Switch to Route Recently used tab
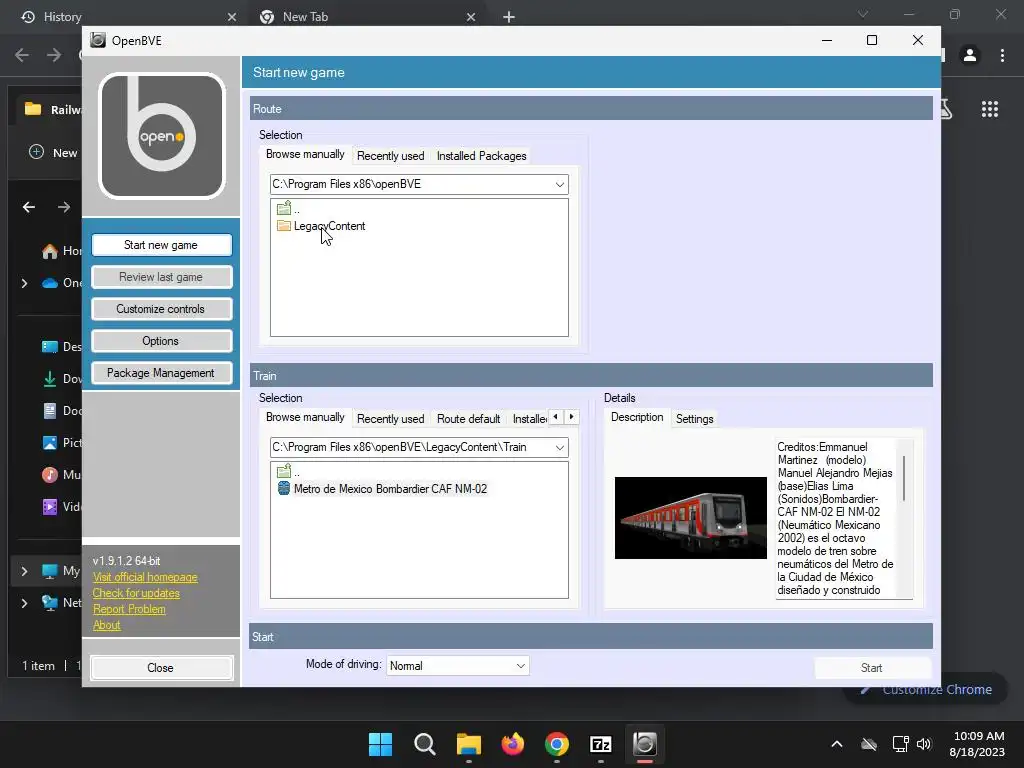 pos(391,155)
